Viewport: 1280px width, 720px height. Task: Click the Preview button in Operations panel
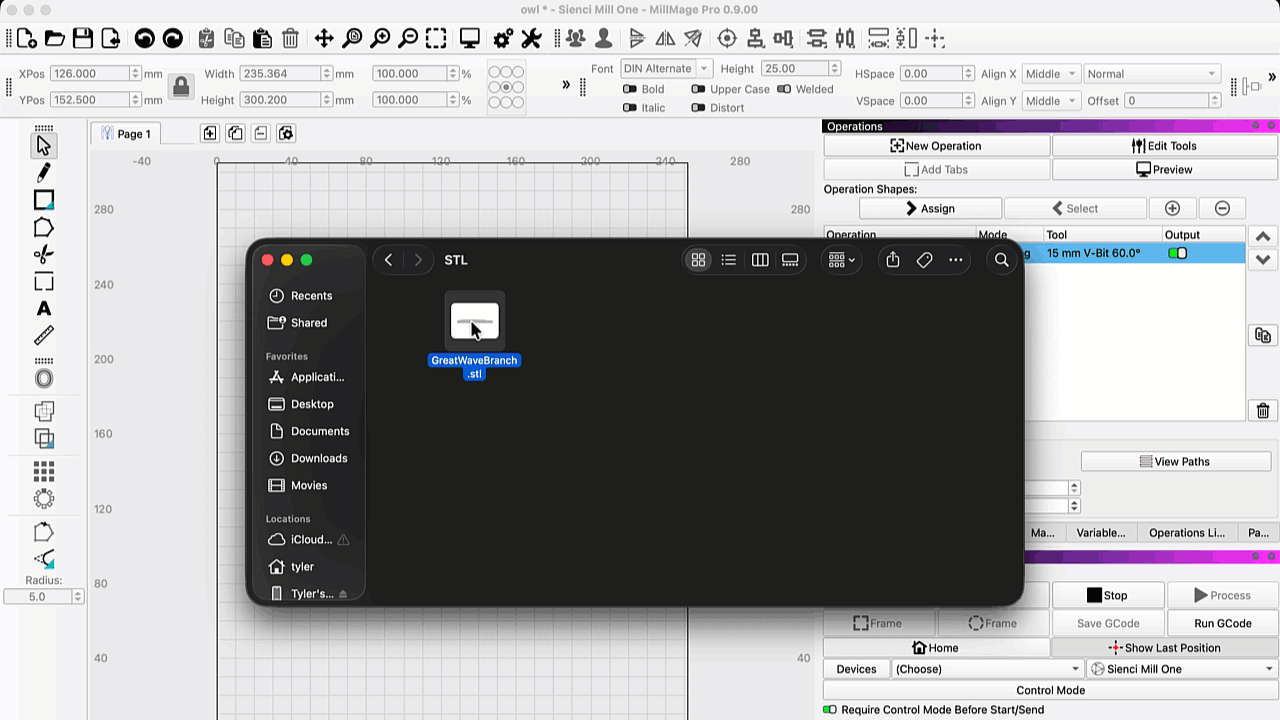[x=1165, y=170]
